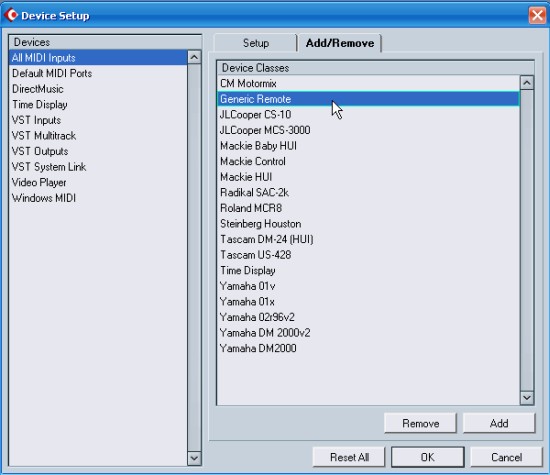This screenshot has height=475, width=550.
Task: Click the Device Classes scroll-up arrow
Action: [x=526, y=83]
